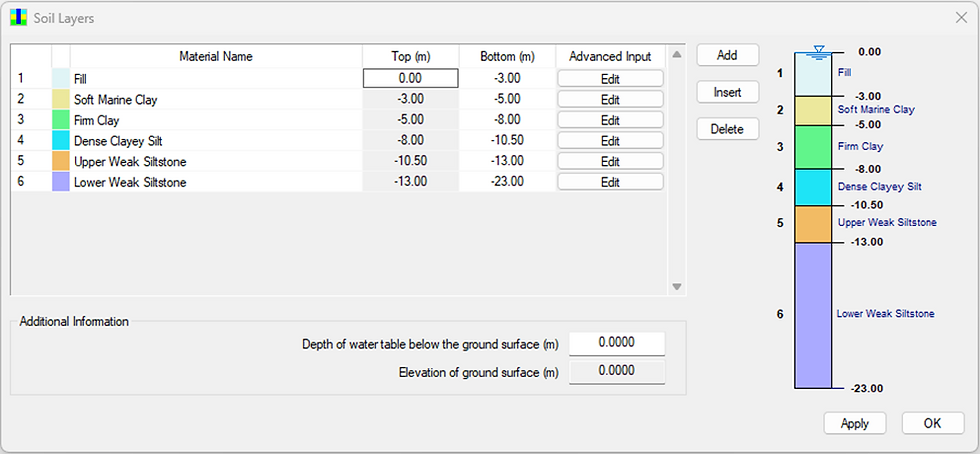Click the water table symbol above soil column
The height and width of the screenshot is (454, 980).
[820, 50]
